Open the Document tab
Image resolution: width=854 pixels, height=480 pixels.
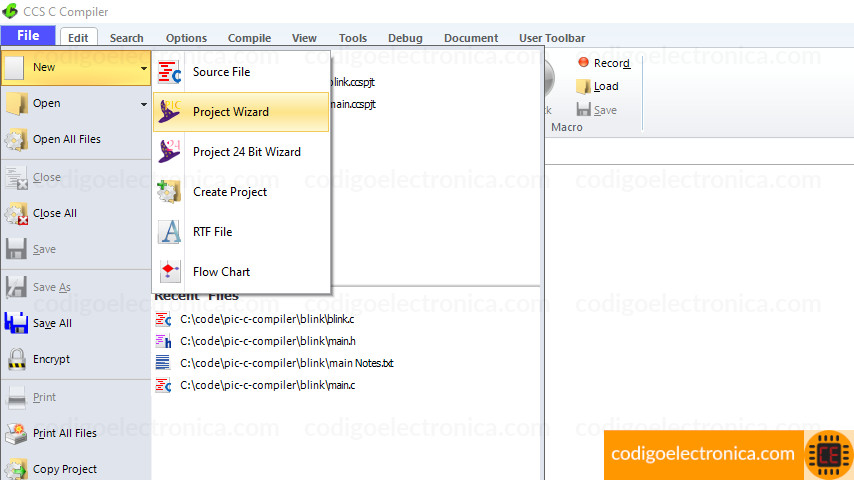tap(471, 38)
